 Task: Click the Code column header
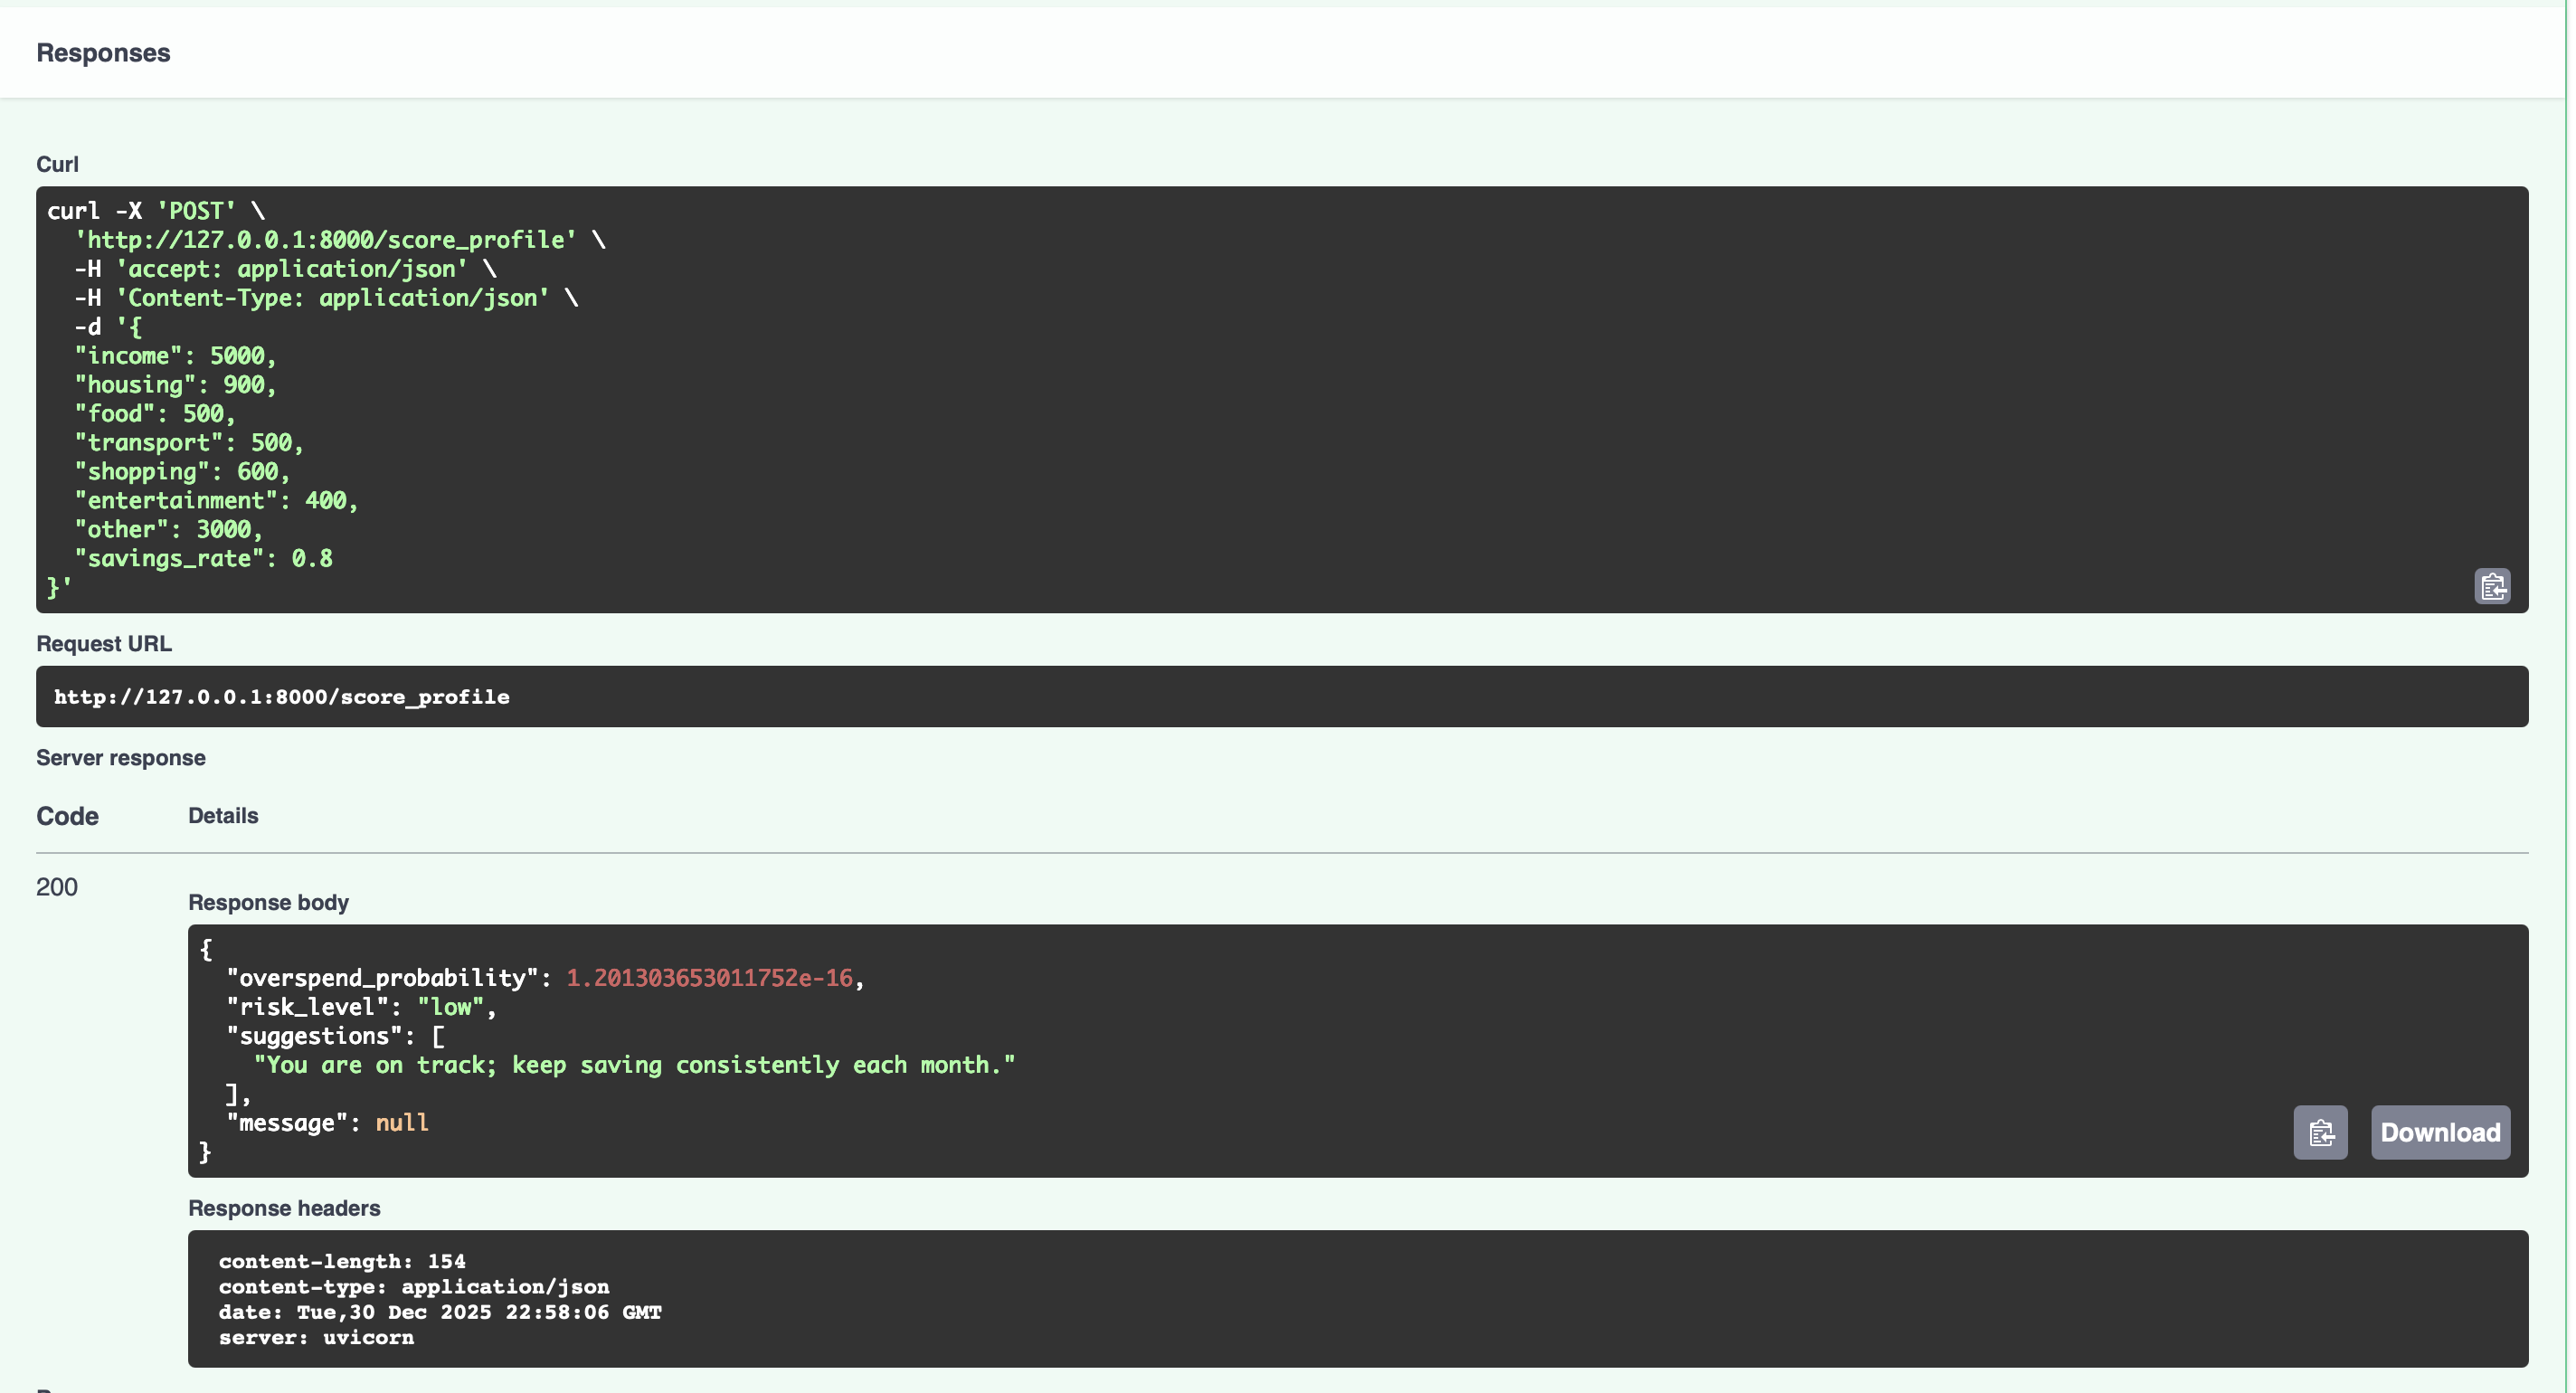pos(67,816)
